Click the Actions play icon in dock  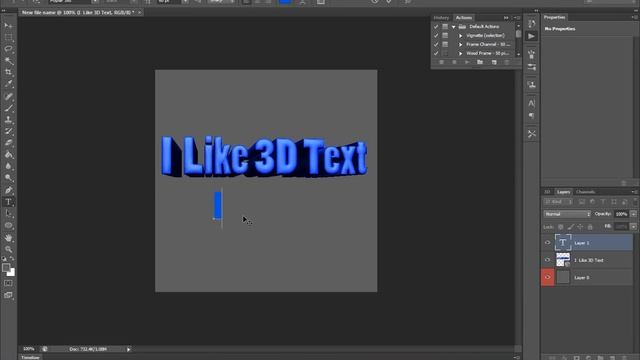pyautogui.click(x=531, y=36)
